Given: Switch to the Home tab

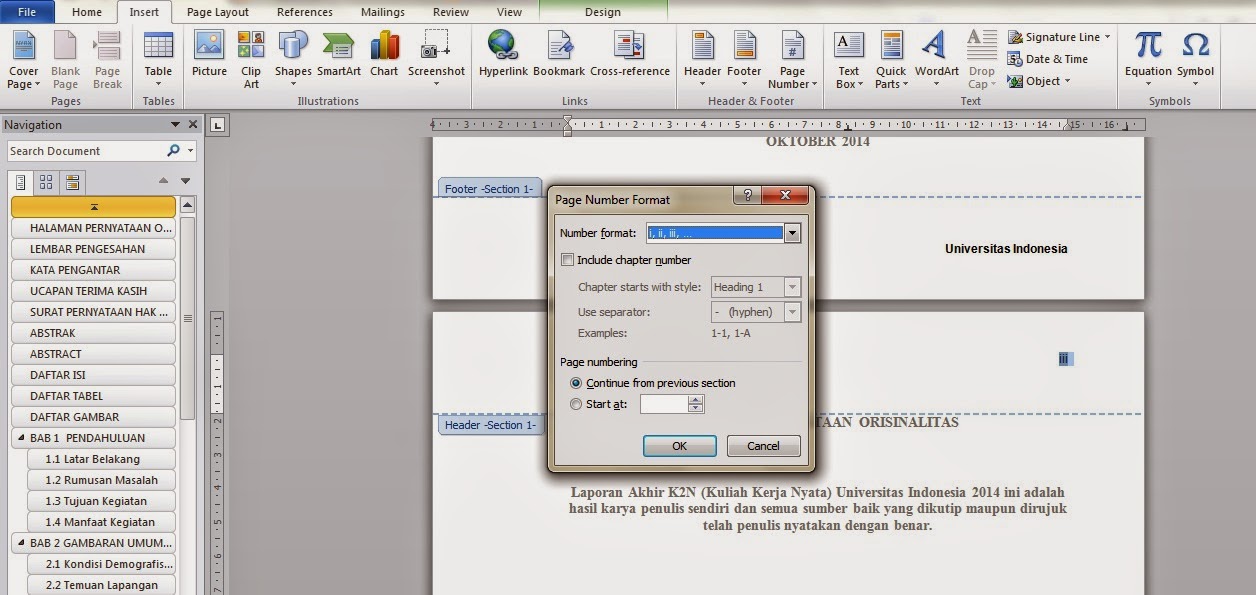Looking at the screenshot, I should tap(87, 12).
